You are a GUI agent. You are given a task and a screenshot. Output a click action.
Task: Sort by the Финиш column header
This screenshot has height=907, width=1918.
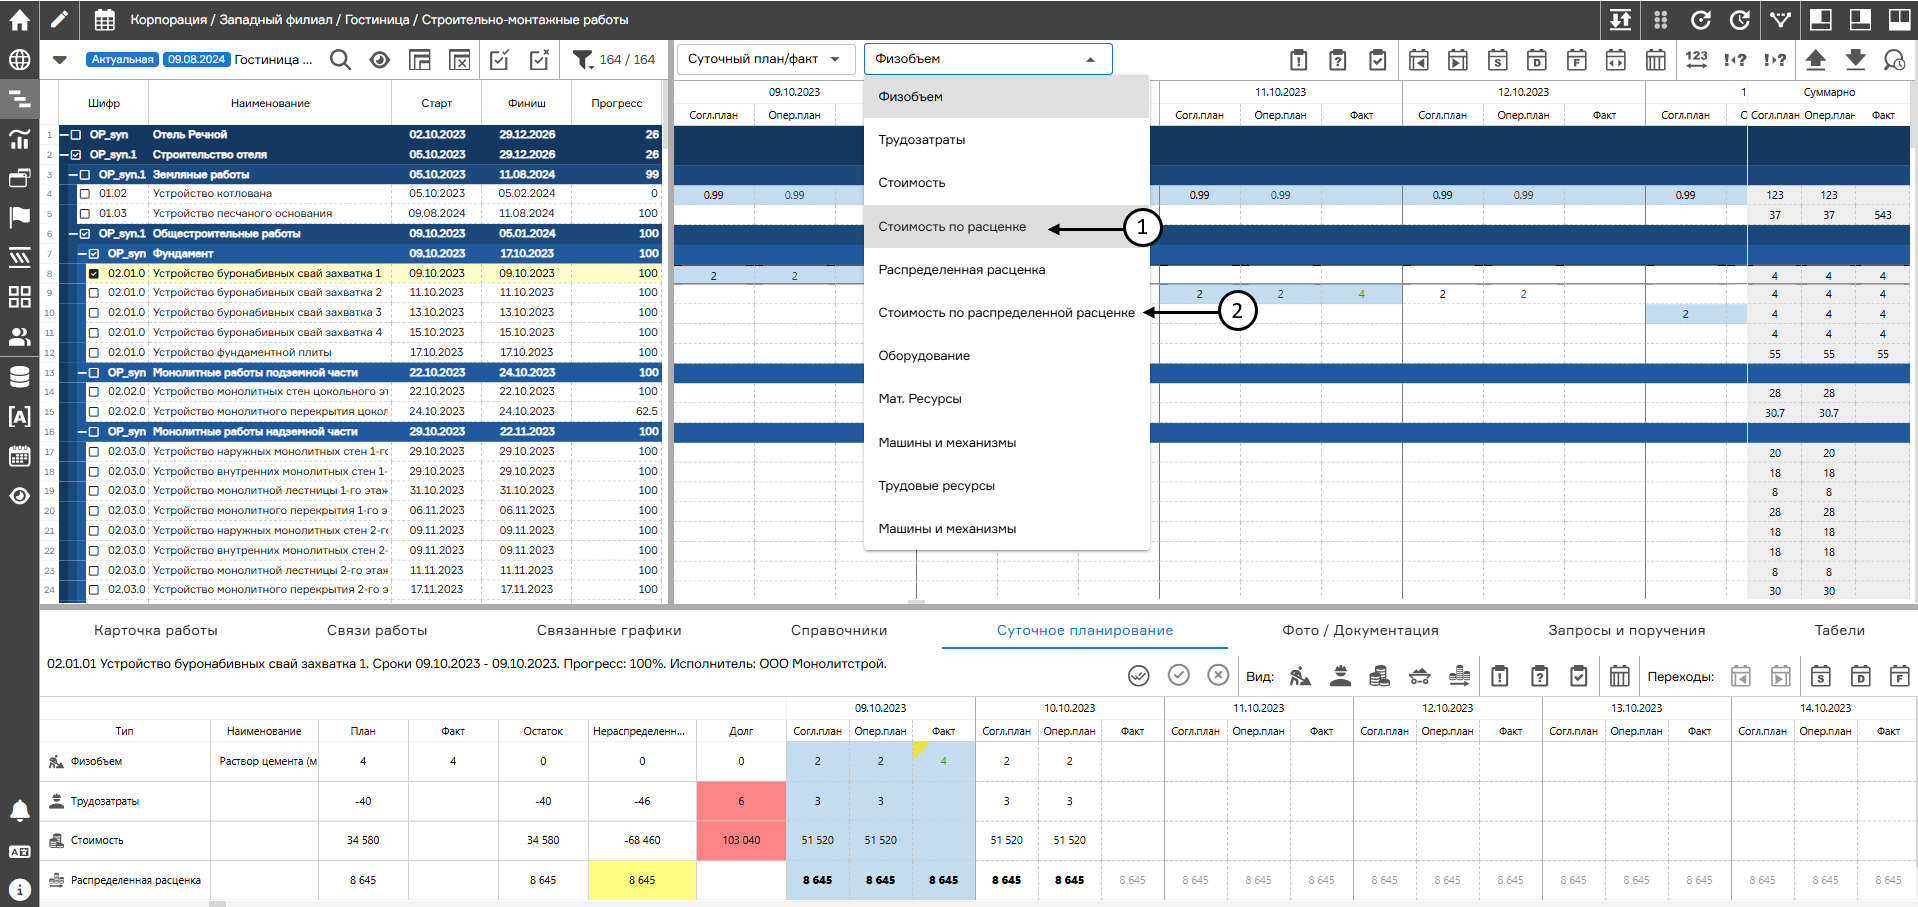pyautogui.click(x=527, y=103)
